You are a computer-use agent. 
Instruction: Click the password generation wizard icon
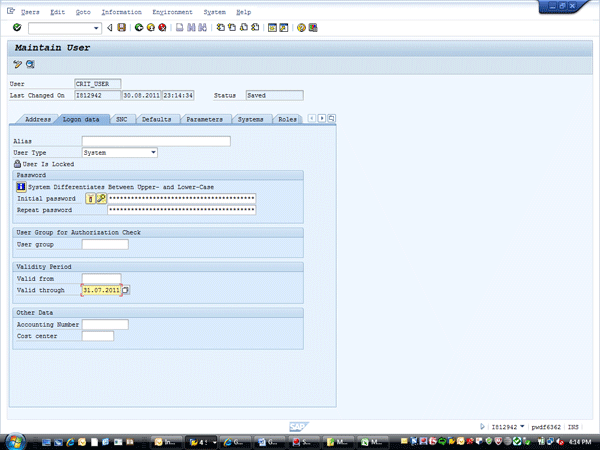coord(101,198)
